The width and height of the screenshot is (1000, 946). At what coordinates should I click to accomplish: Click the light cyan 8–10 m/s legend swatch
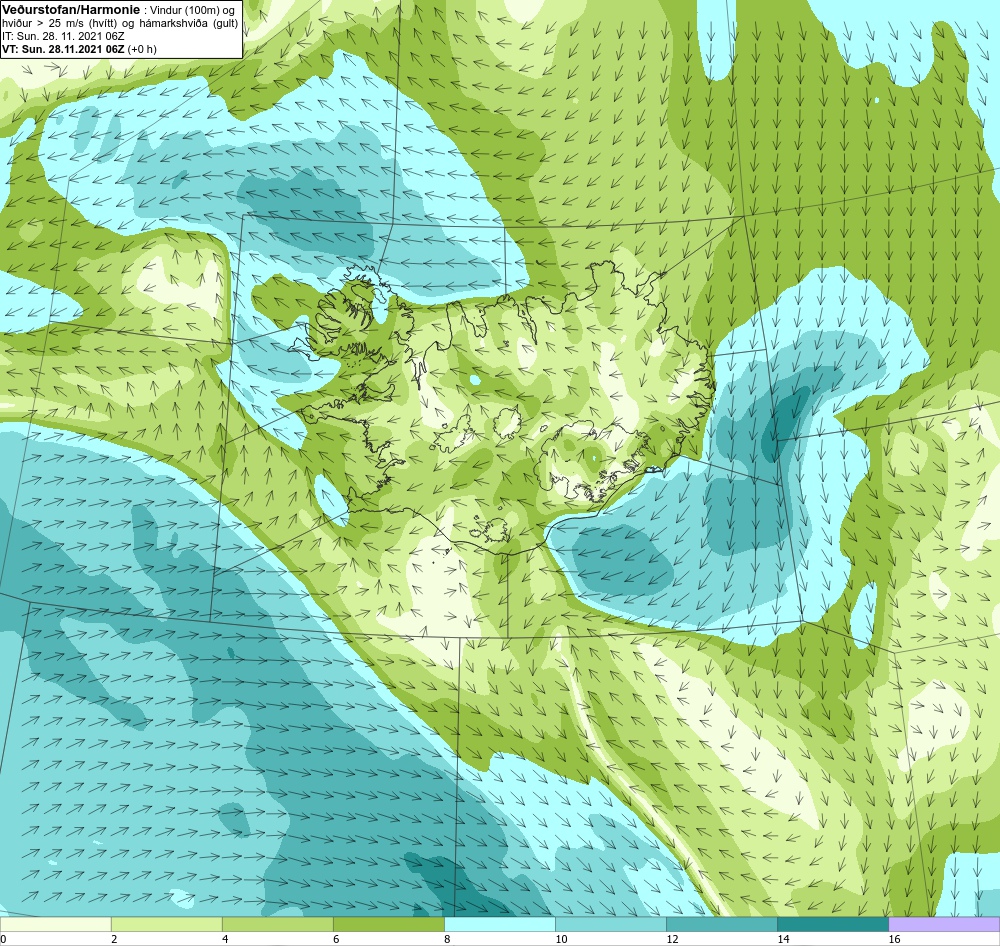(500, 924)
